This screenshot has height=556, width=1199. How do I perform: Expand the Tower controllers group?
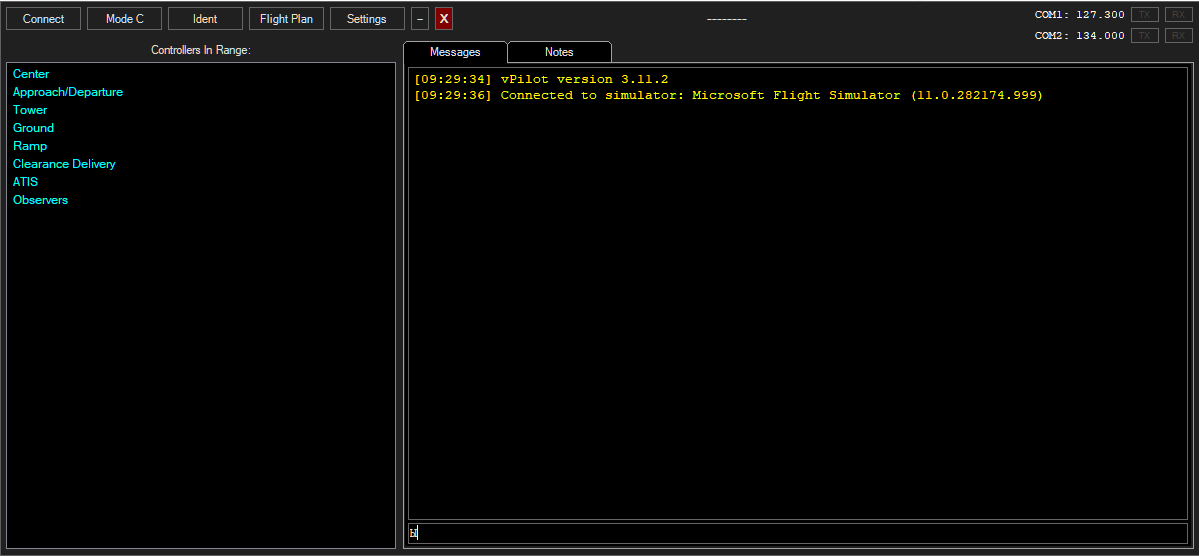30,110
